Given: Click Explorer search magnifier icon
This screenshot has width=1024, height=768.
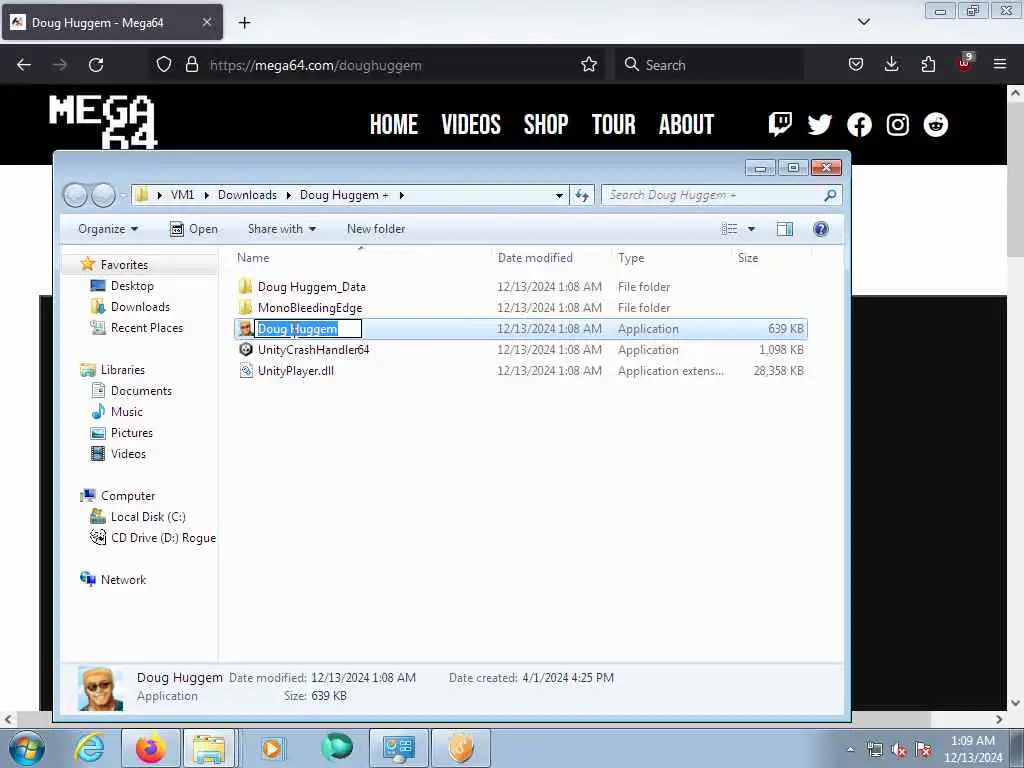Looking at the screenshot, I should (830, 195).
